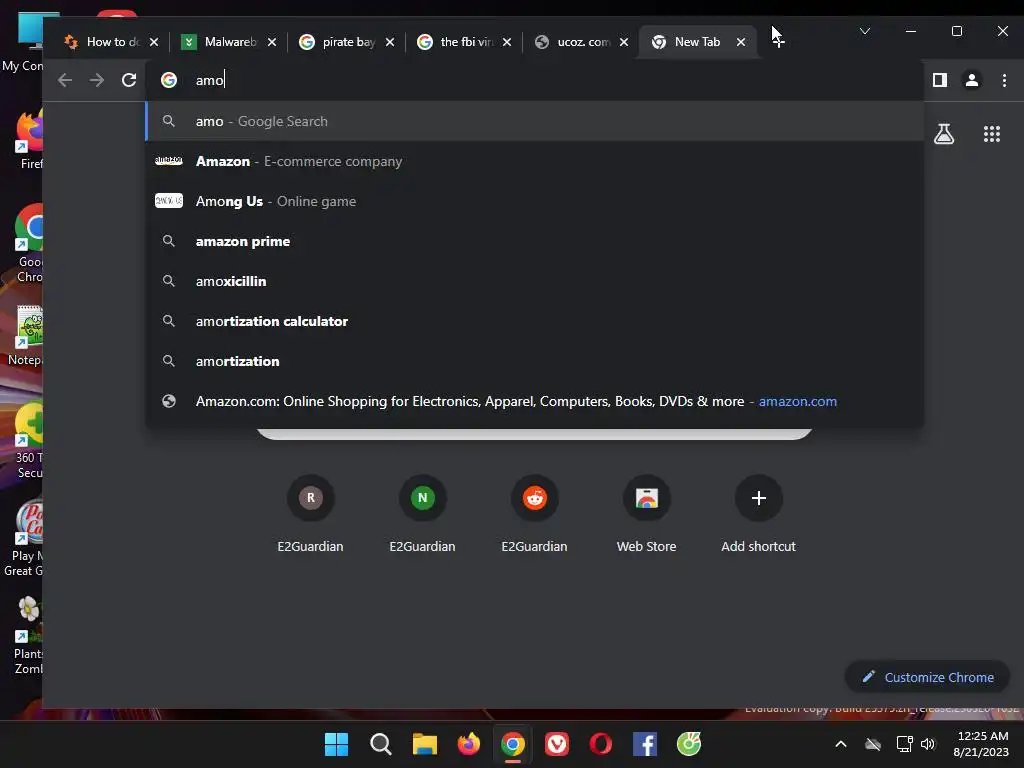Image resolution: width=1024 pixels, height=768 pixels.
Task: Open Chrome's three-dot menu
Action: (1004, 80)
